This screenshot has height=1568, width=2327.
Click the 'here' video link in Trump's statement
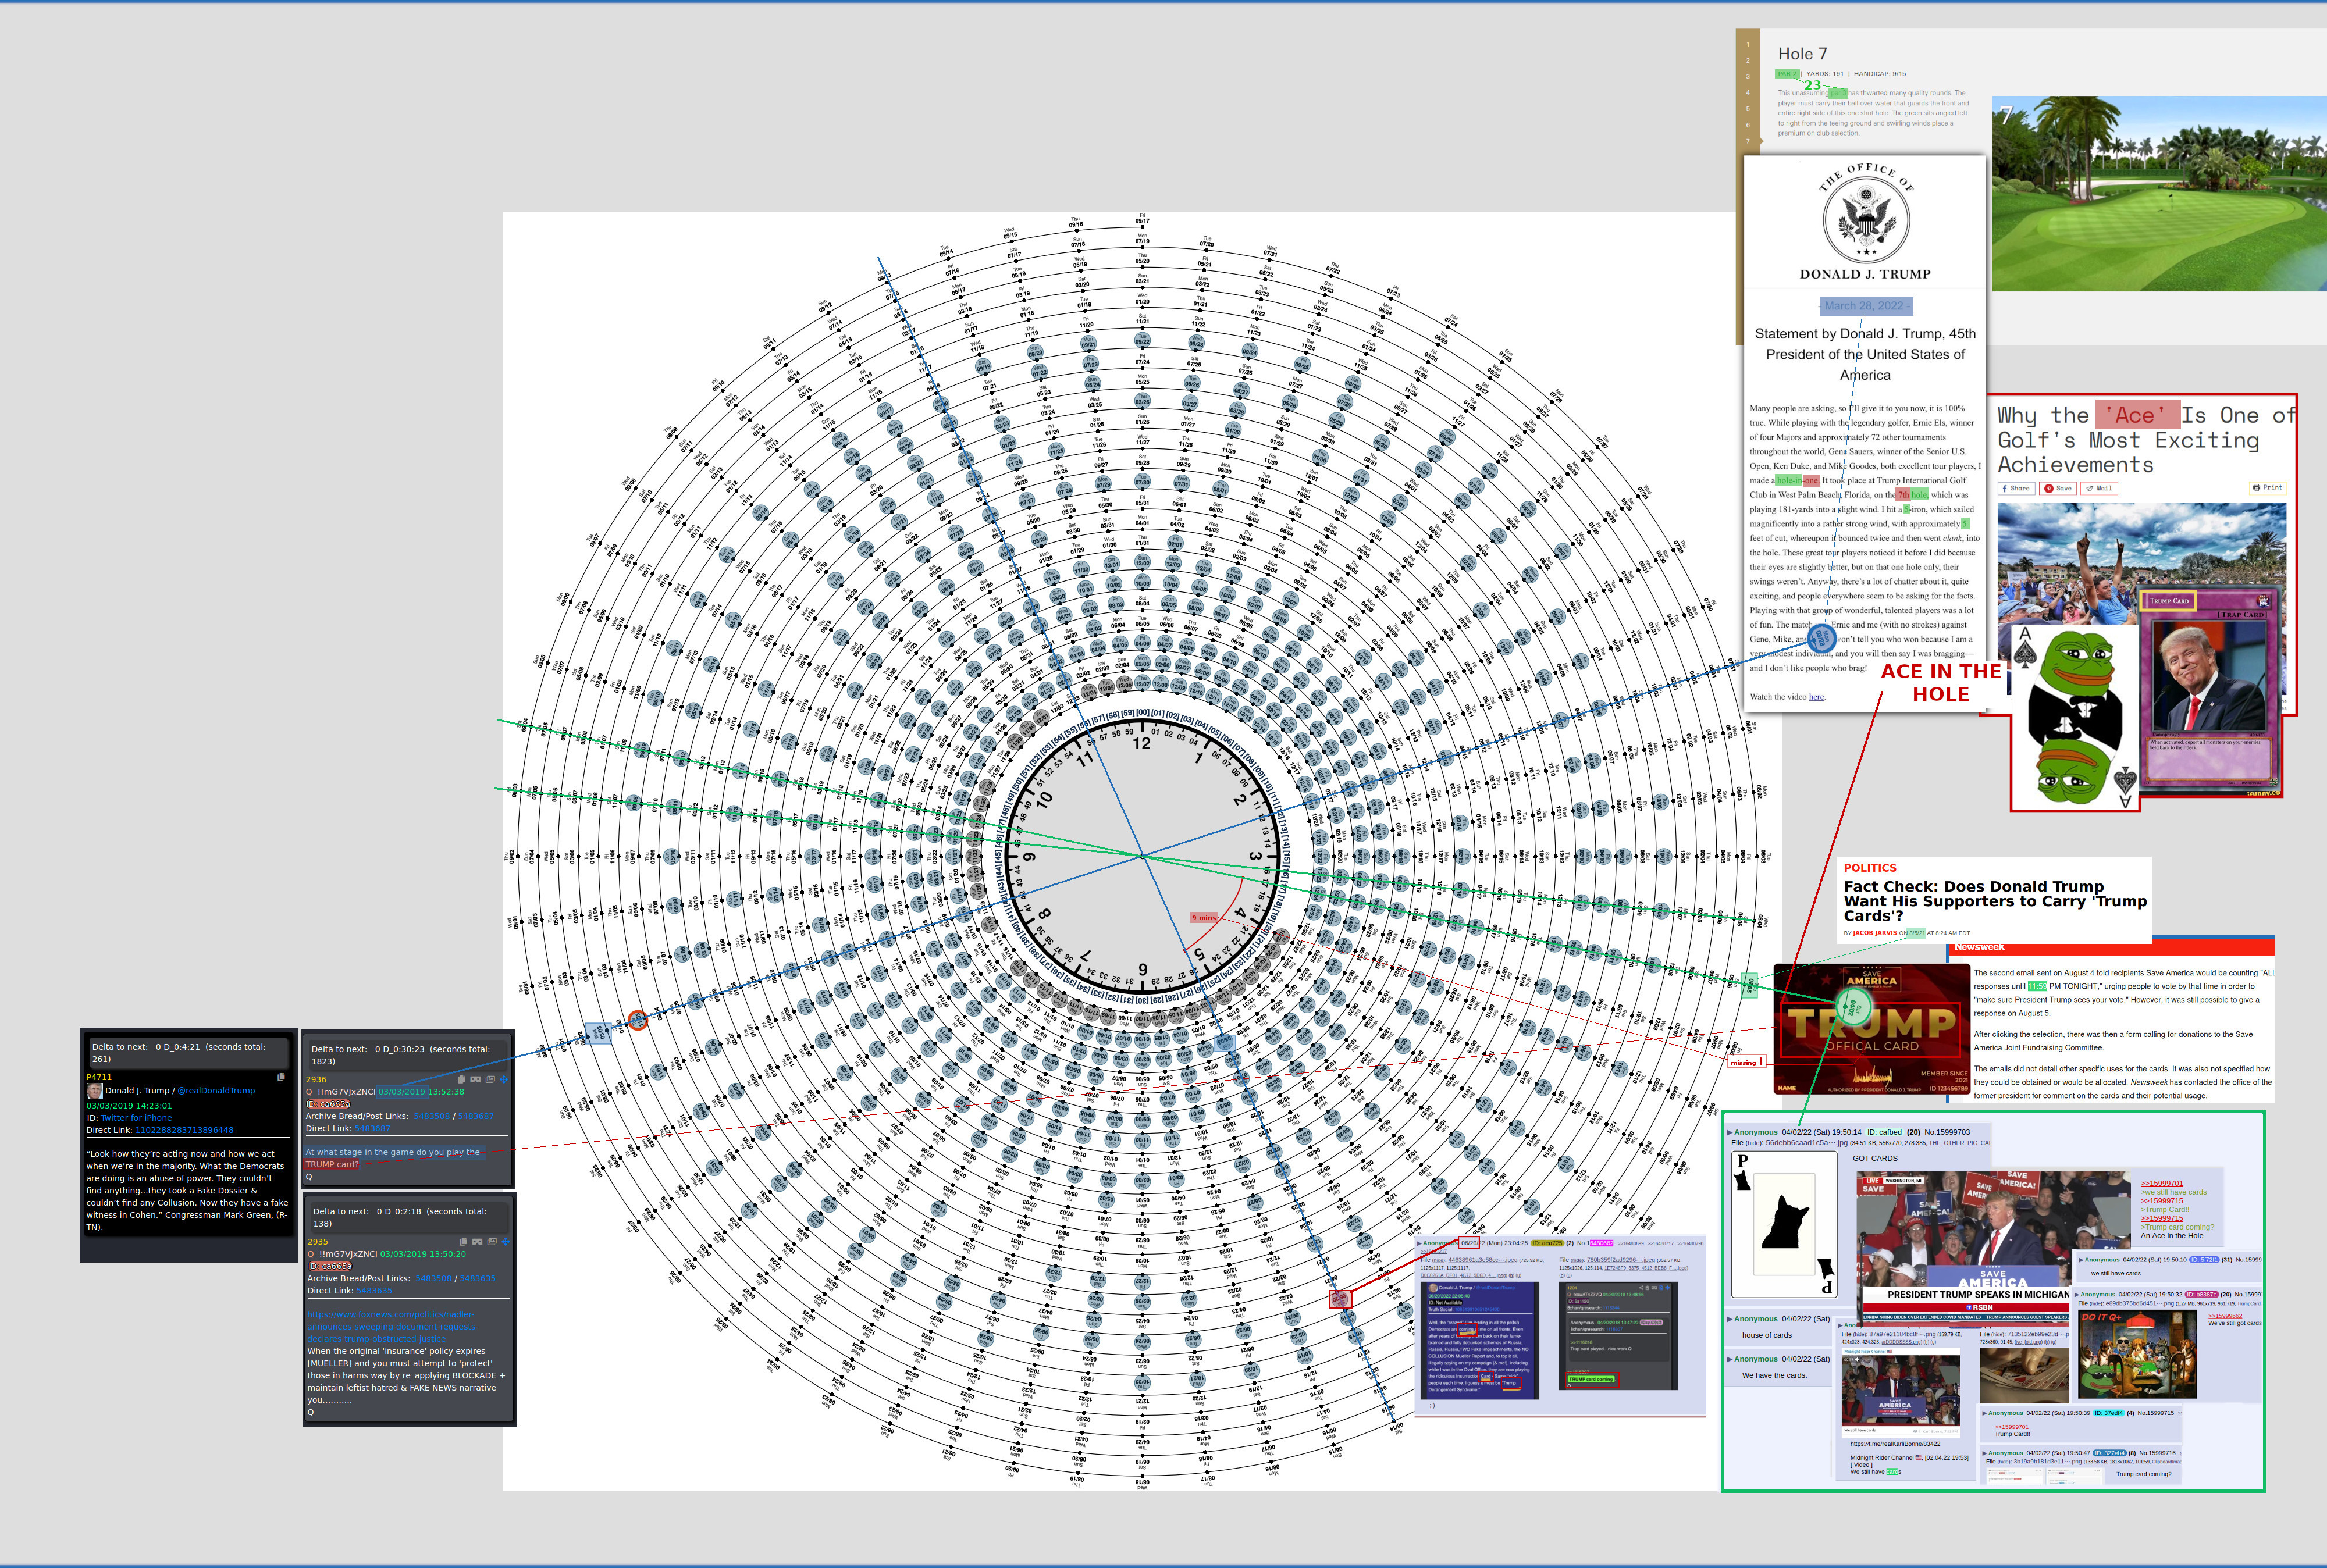point(1816,697)
